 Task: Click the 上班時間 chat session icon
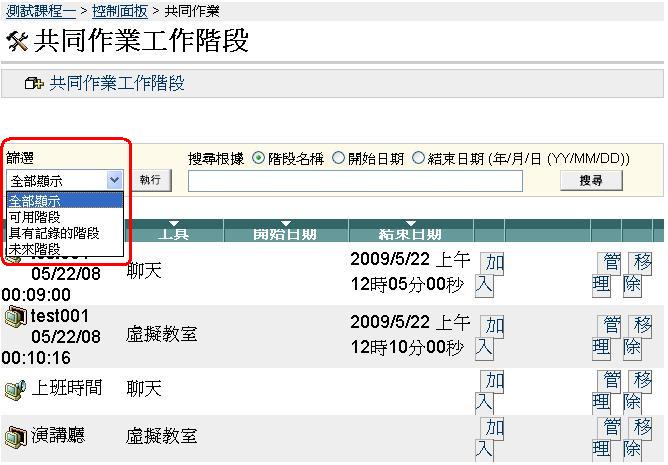tap(14, 388)
